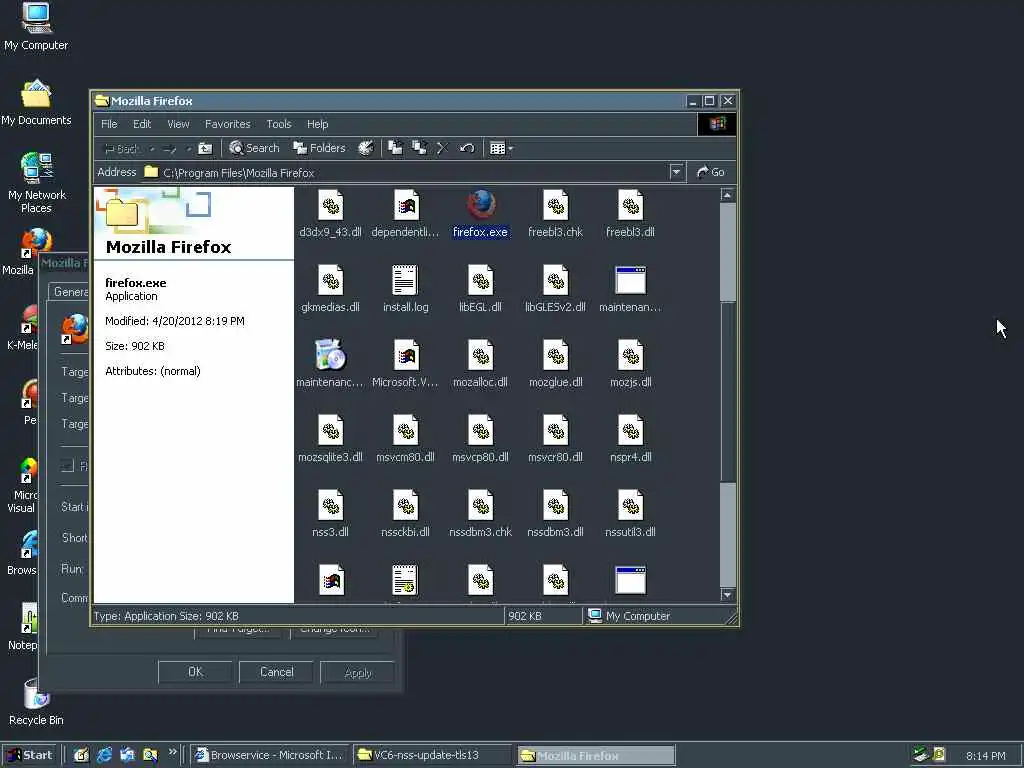Select the nss3.dll file
The width and height of the screenshot is (1024, 768).
pos(330,515)
